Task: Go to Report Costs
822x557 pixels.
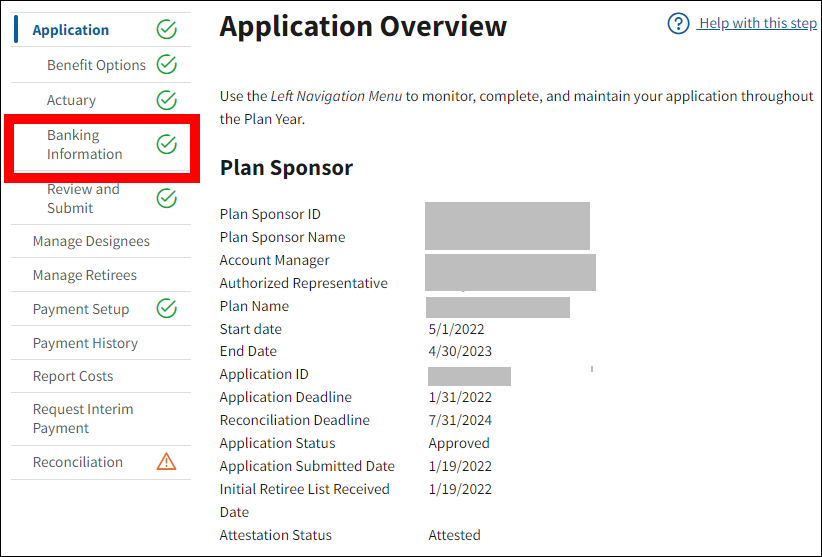Action: [73, 376]
